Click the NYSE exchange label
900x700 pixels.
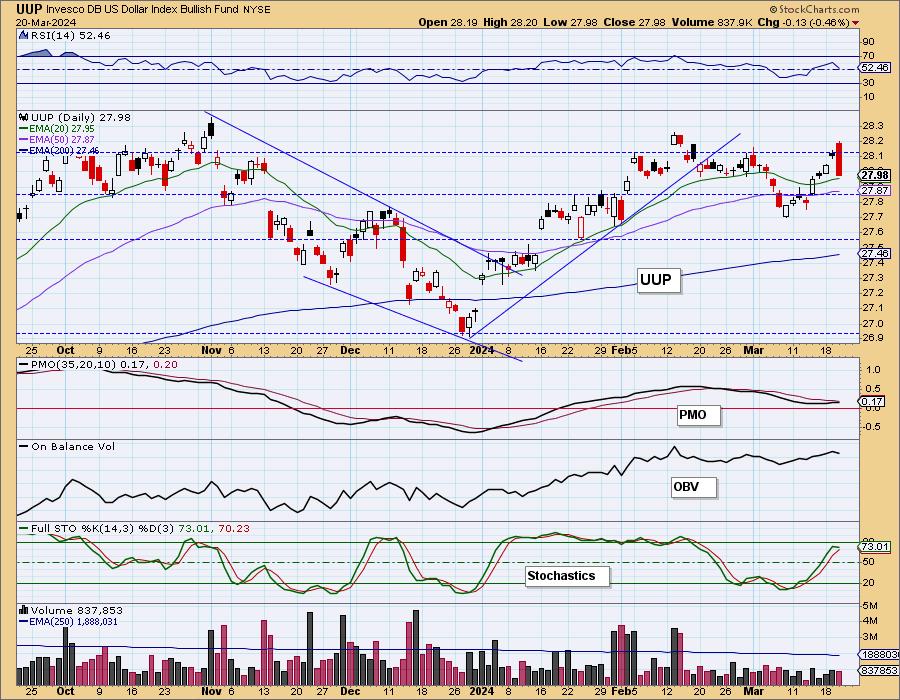coord(257,10)
